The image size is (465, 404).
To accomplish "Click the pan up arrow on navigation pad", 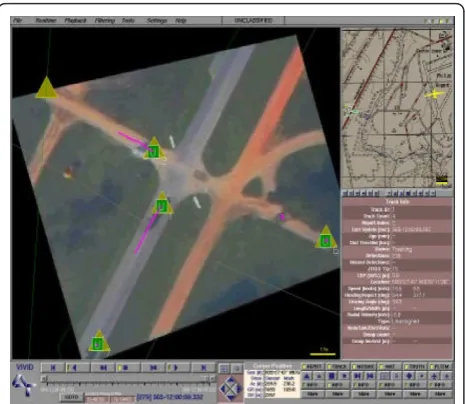I will tap(231, 380).
